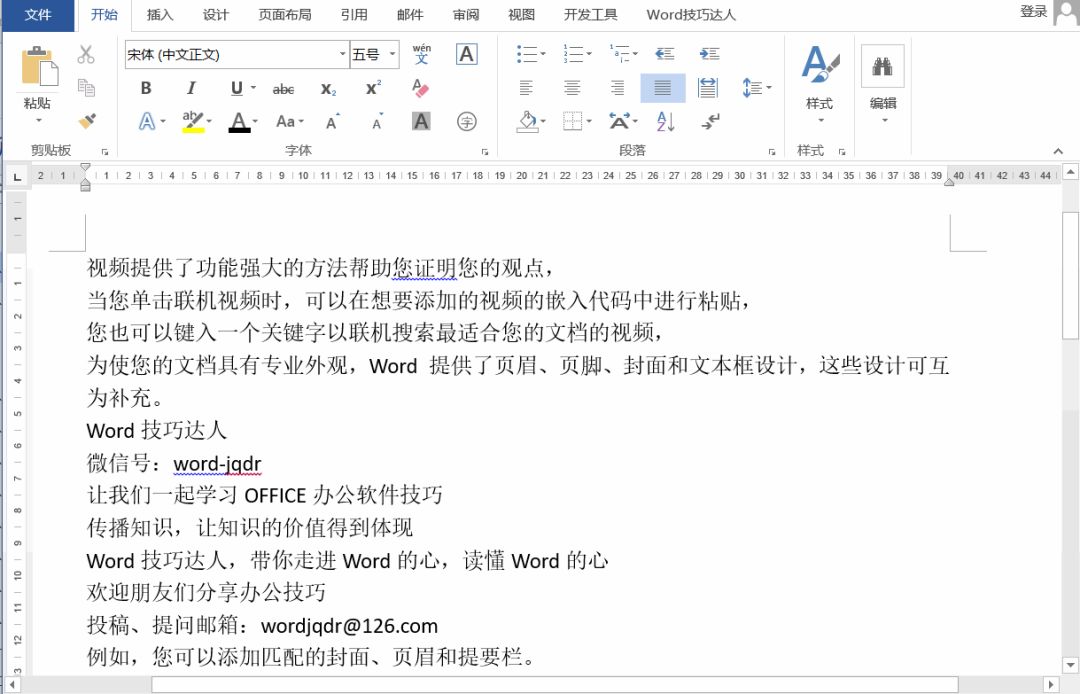Open the 文件 File tab

[38, 14]
